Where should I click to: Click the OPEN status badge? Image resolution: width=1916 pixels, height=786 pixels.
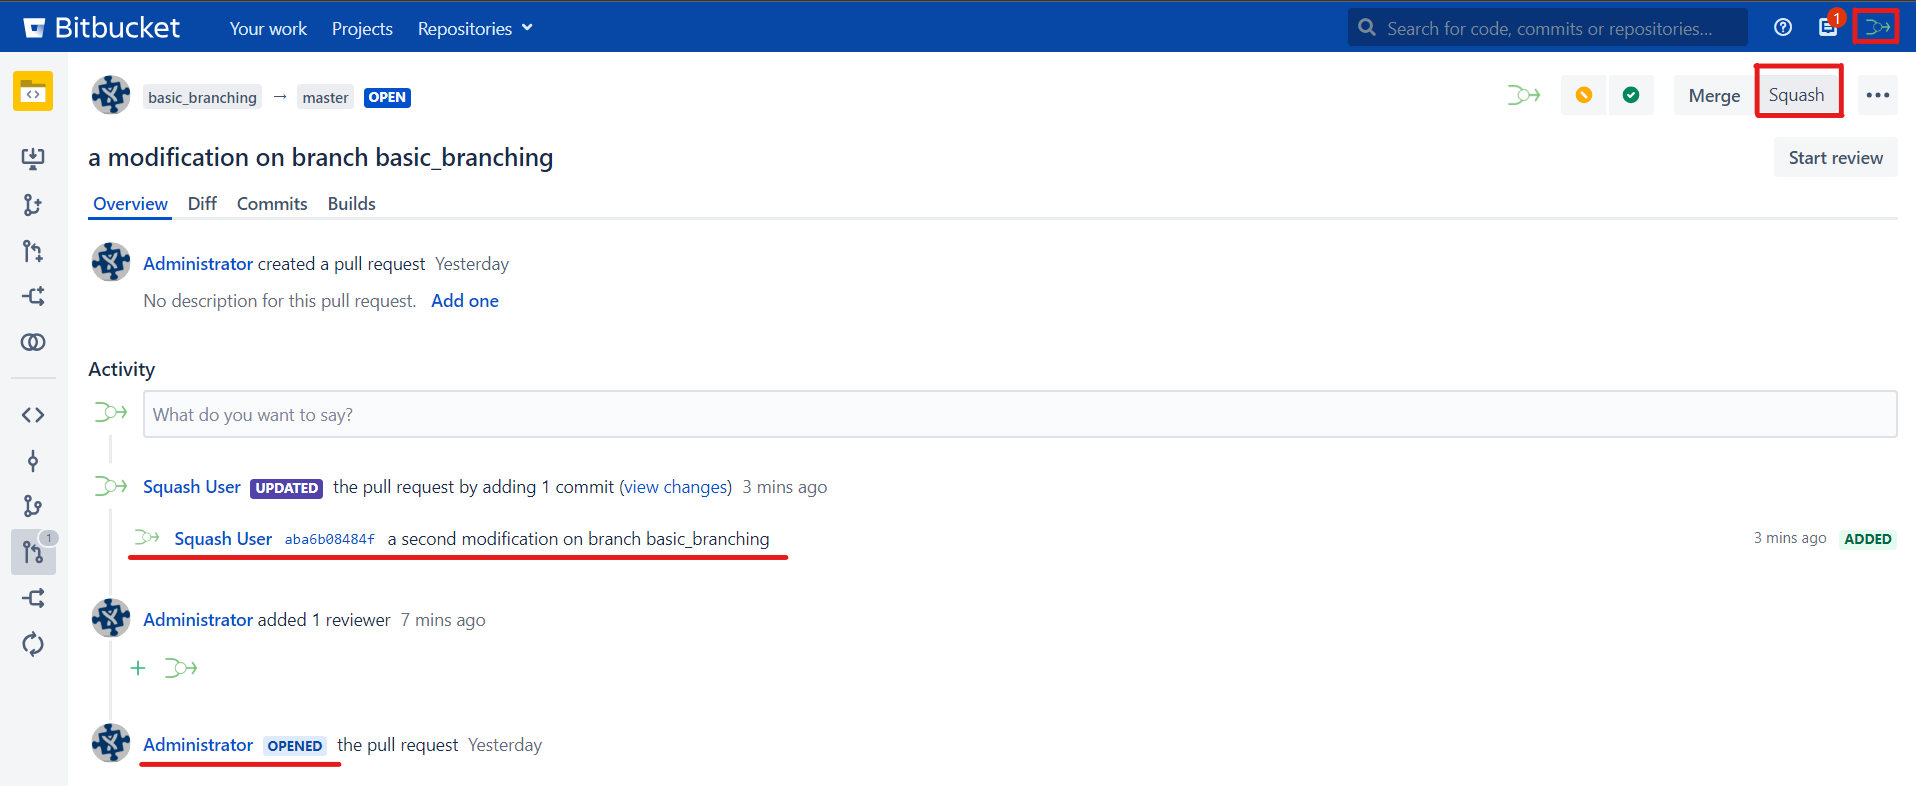click(387, 97)
